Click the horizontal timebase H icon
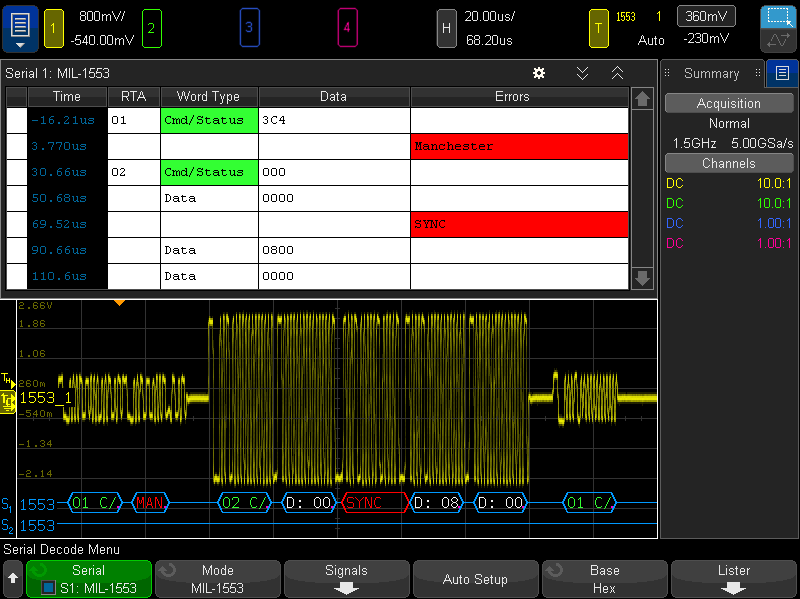Viewport: 800px width, 599px height. [x=446, y=29]
